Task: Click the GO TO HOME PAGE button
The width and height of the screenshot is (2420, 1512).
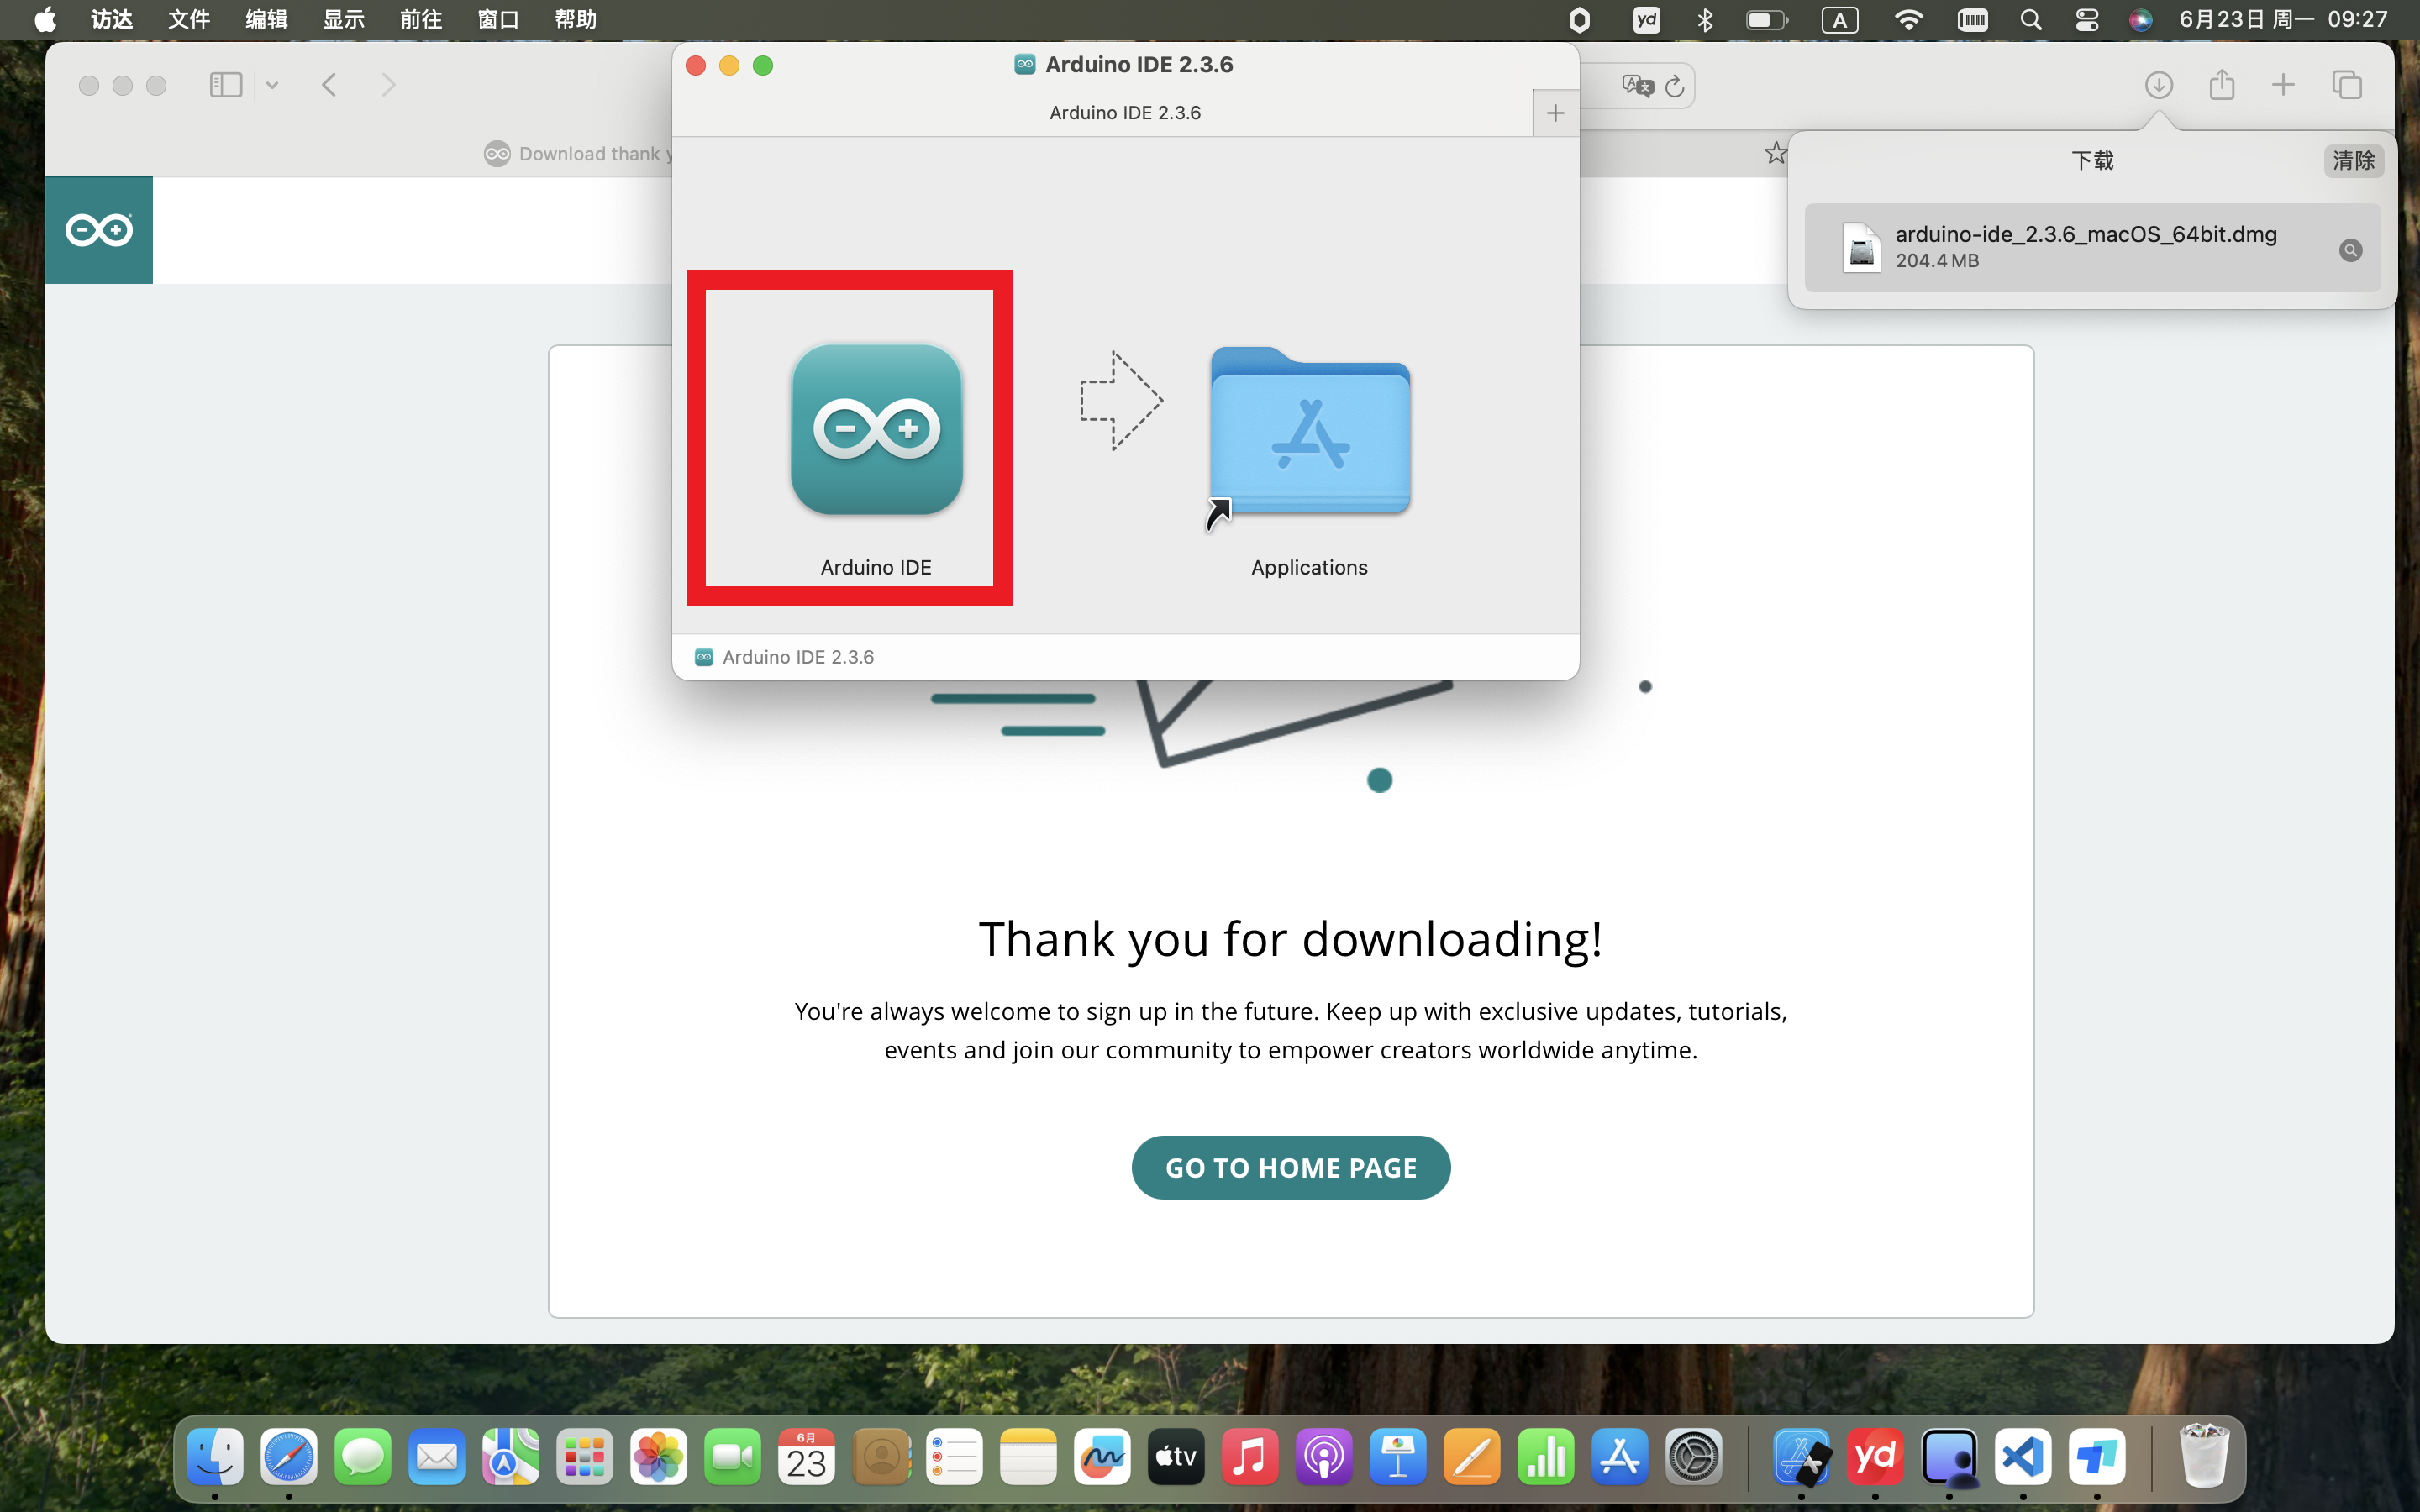Action: point(1290,1167)
